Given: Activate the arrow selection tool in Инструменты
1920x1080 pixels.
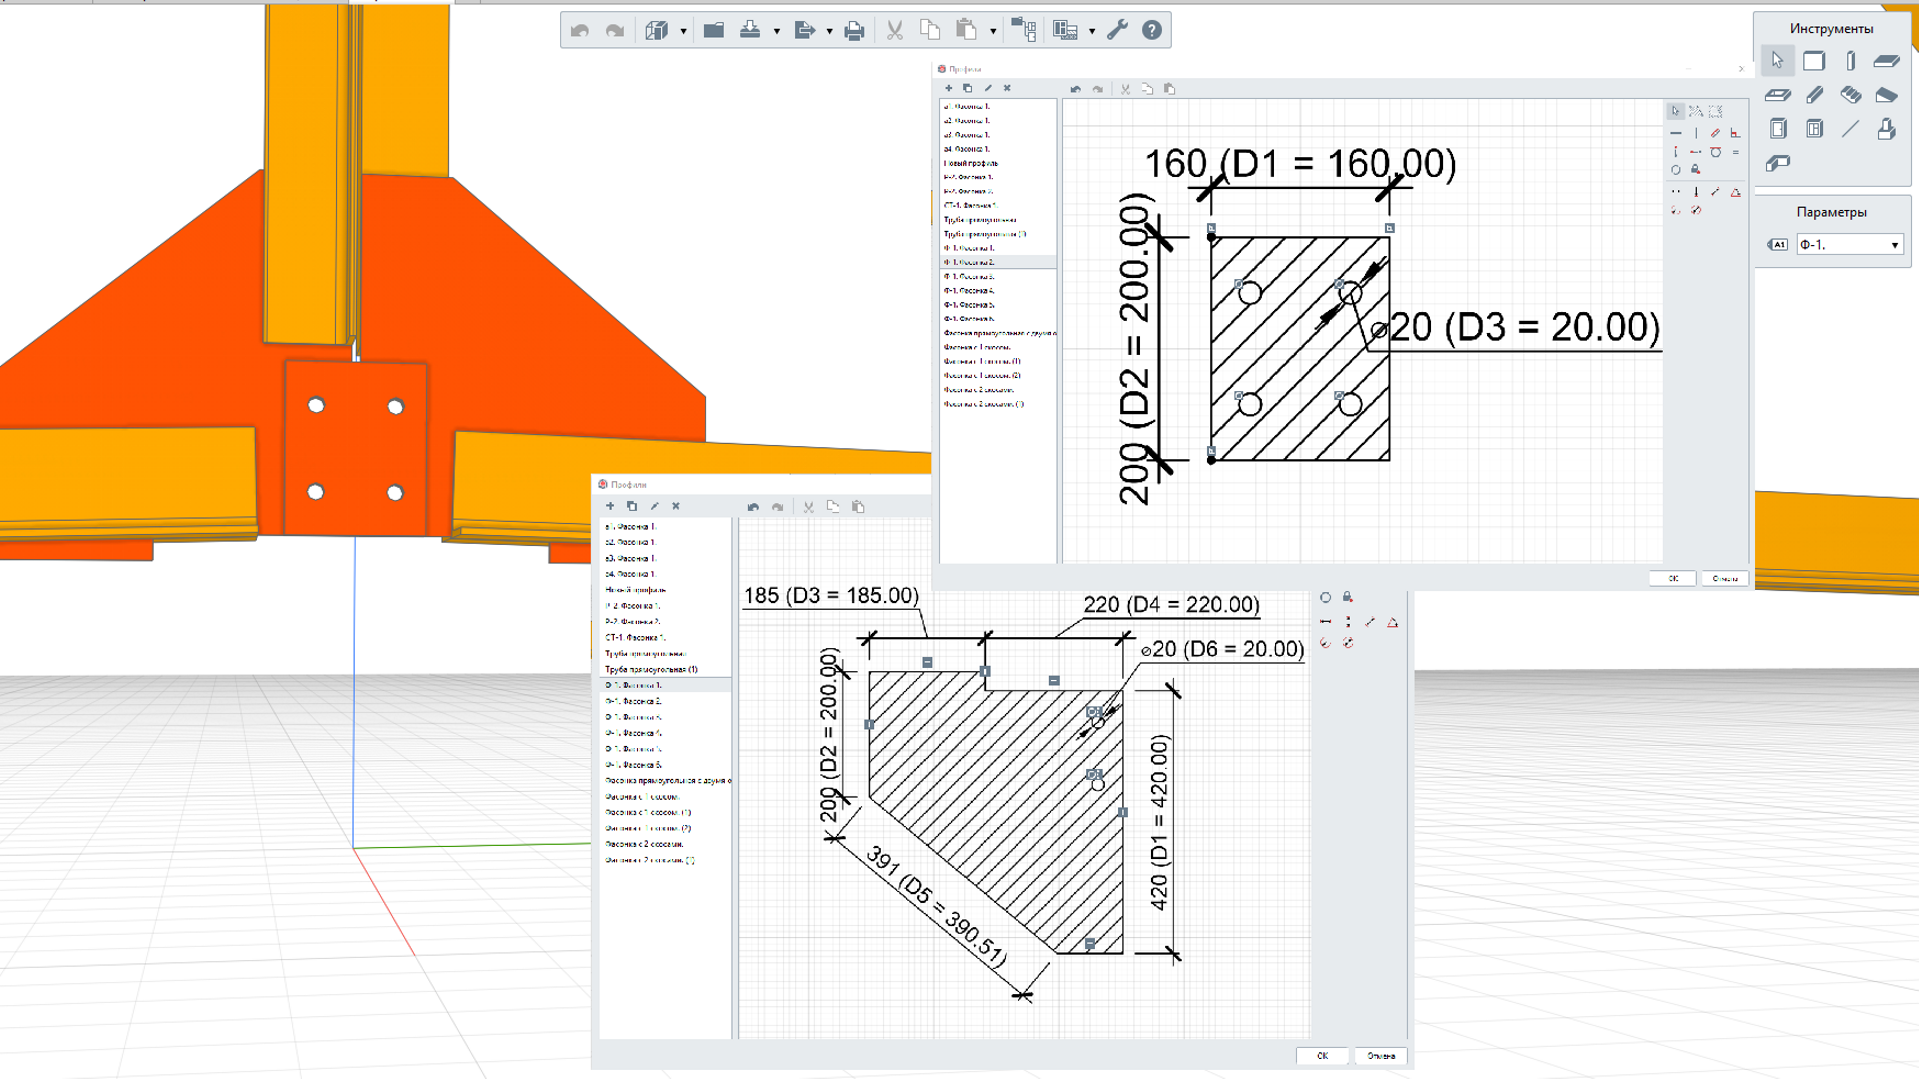Looking at the screenshot, I should pos(1777,61).
